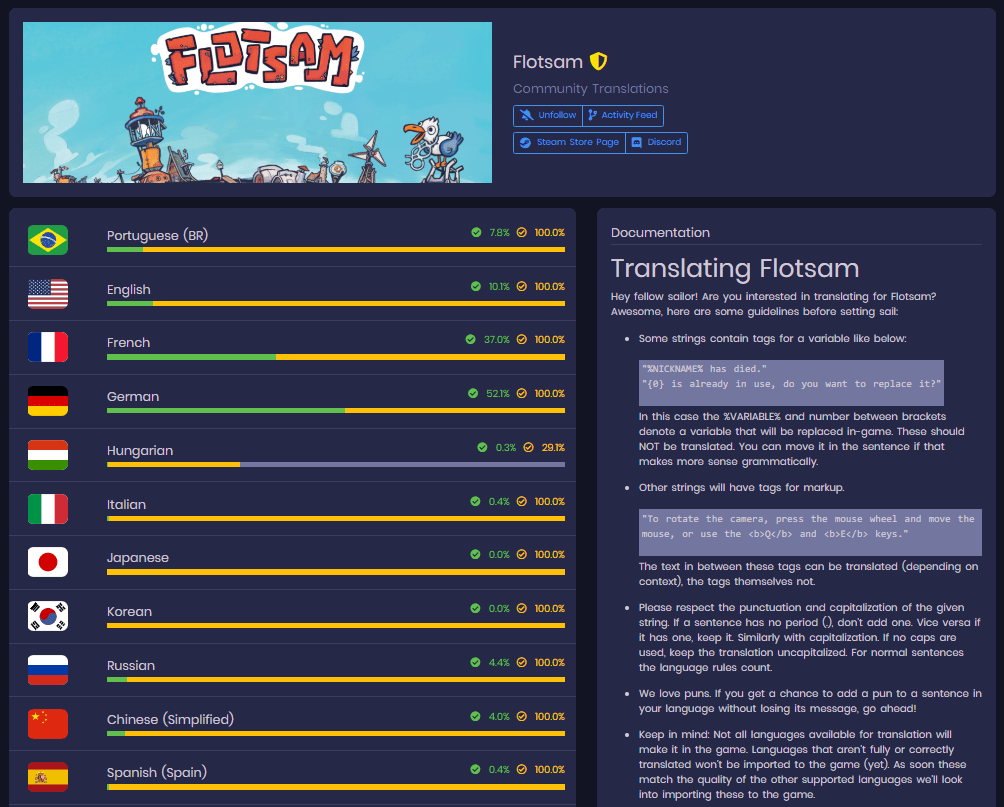Click green translated checkmark icon for Korean

pos(475,608)
